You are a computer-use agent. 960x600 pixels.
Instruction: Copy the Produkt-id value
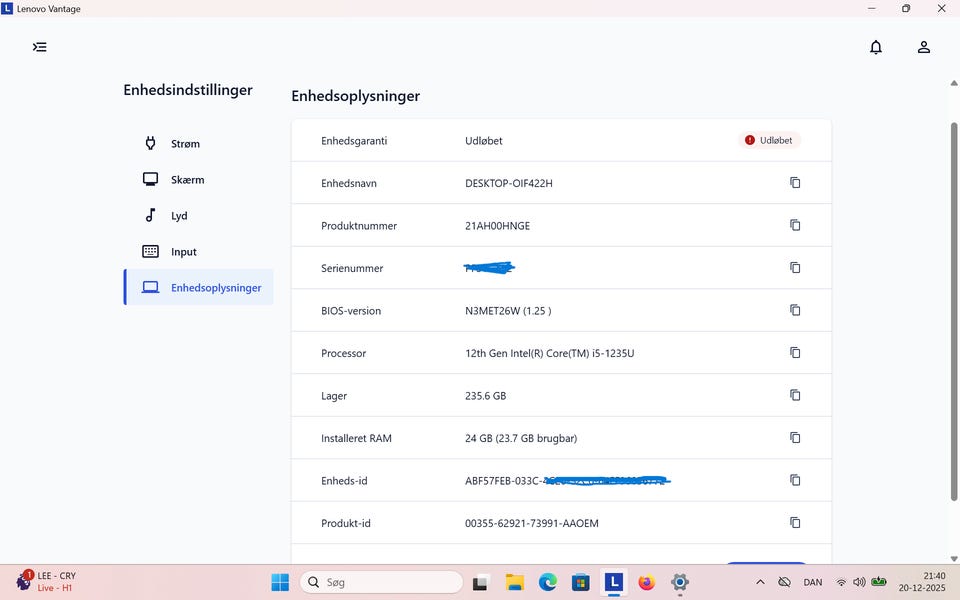[x=795, y=523]
